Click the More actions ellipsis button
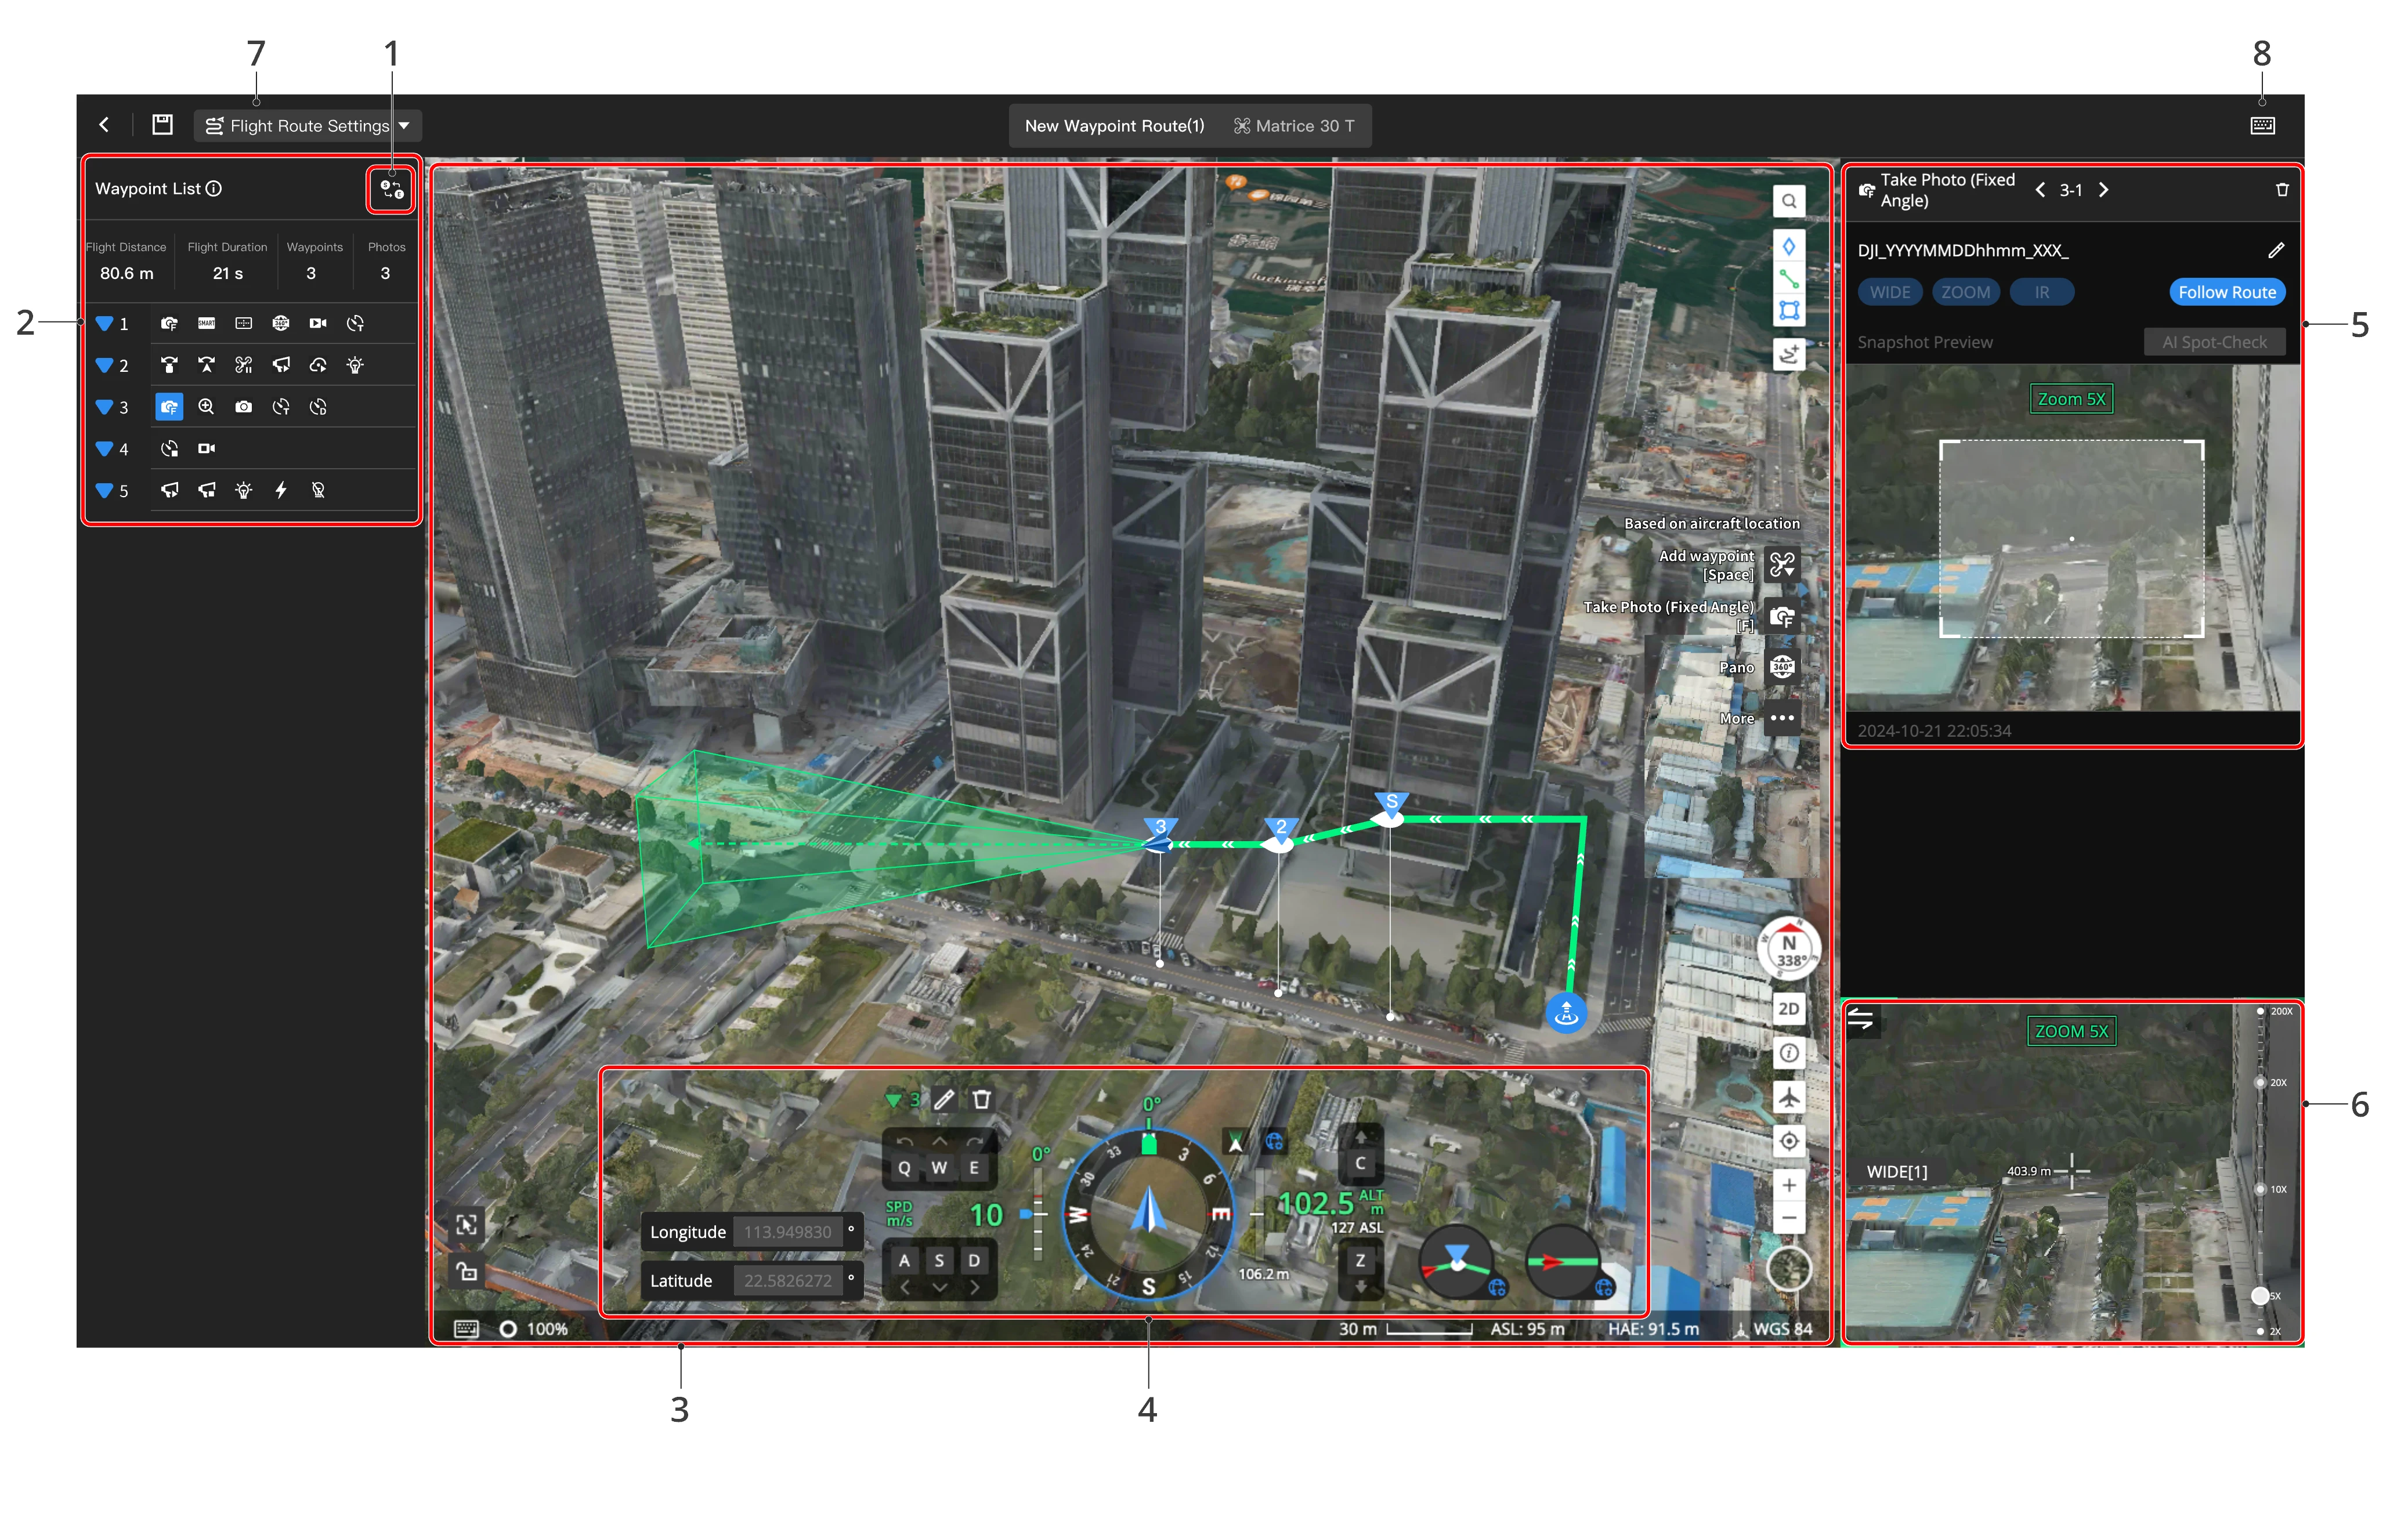Viewport: 2408px width, 1521px height. [1782, 718]
